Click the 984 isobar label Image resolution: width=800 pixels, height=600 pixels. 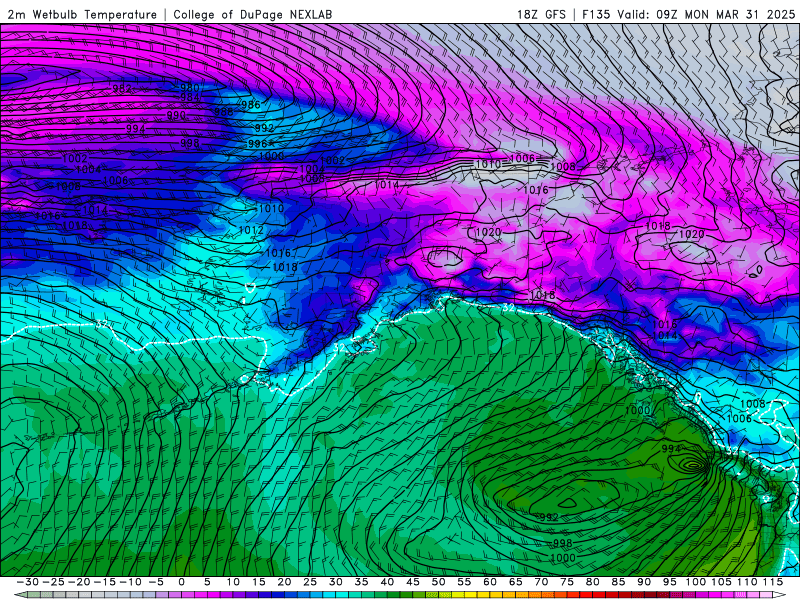point(189,97)
